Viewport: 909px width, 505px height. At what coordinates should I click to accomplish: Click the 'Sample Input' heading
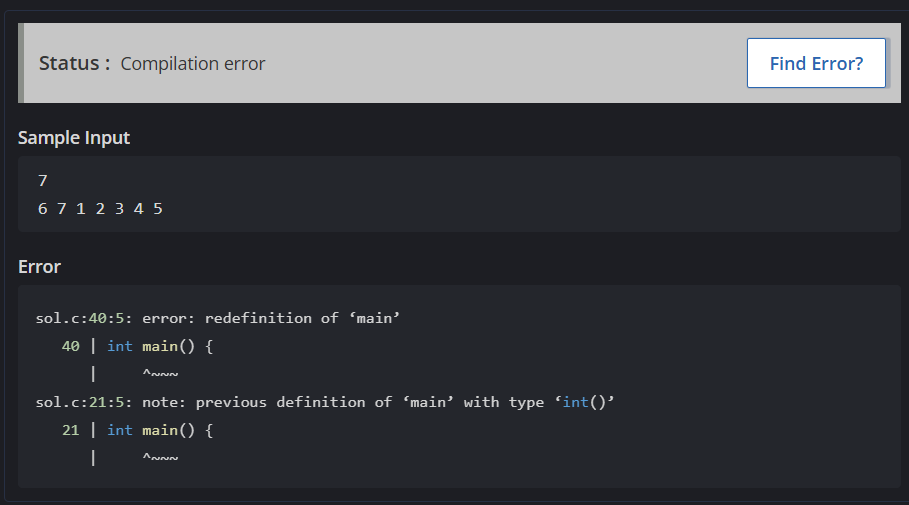coord(74,138)
